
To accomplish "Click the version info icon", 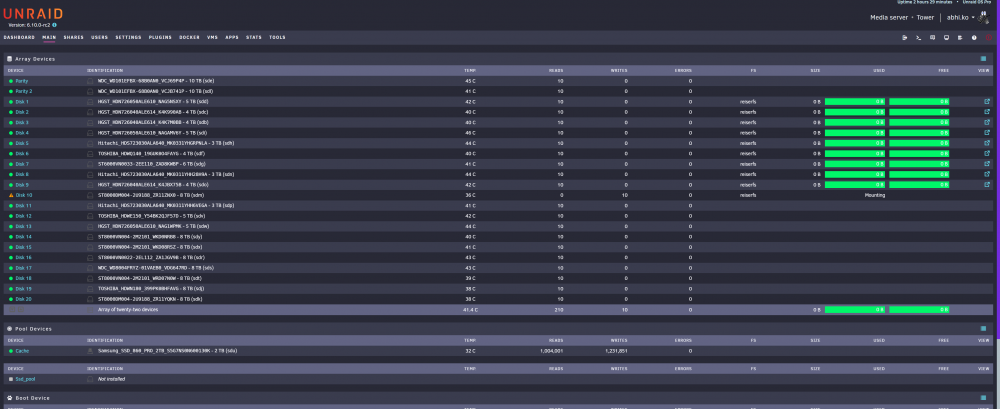I will pos(54,25).
